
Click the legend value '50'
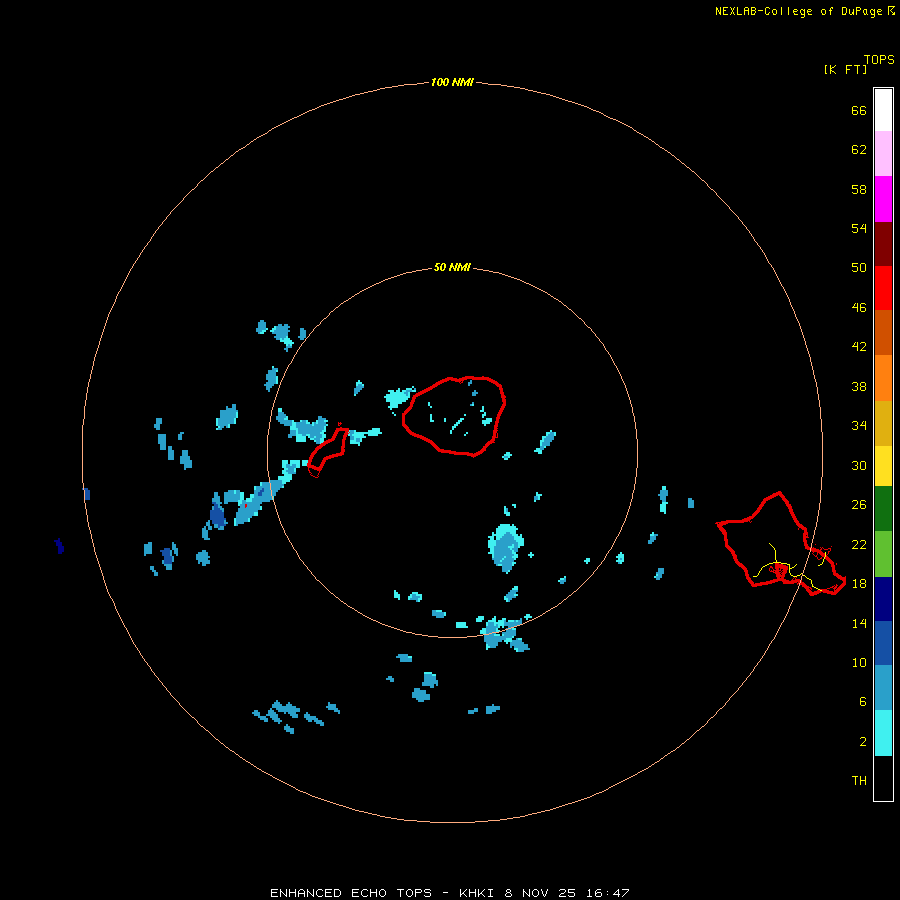(x=859, y=268)
